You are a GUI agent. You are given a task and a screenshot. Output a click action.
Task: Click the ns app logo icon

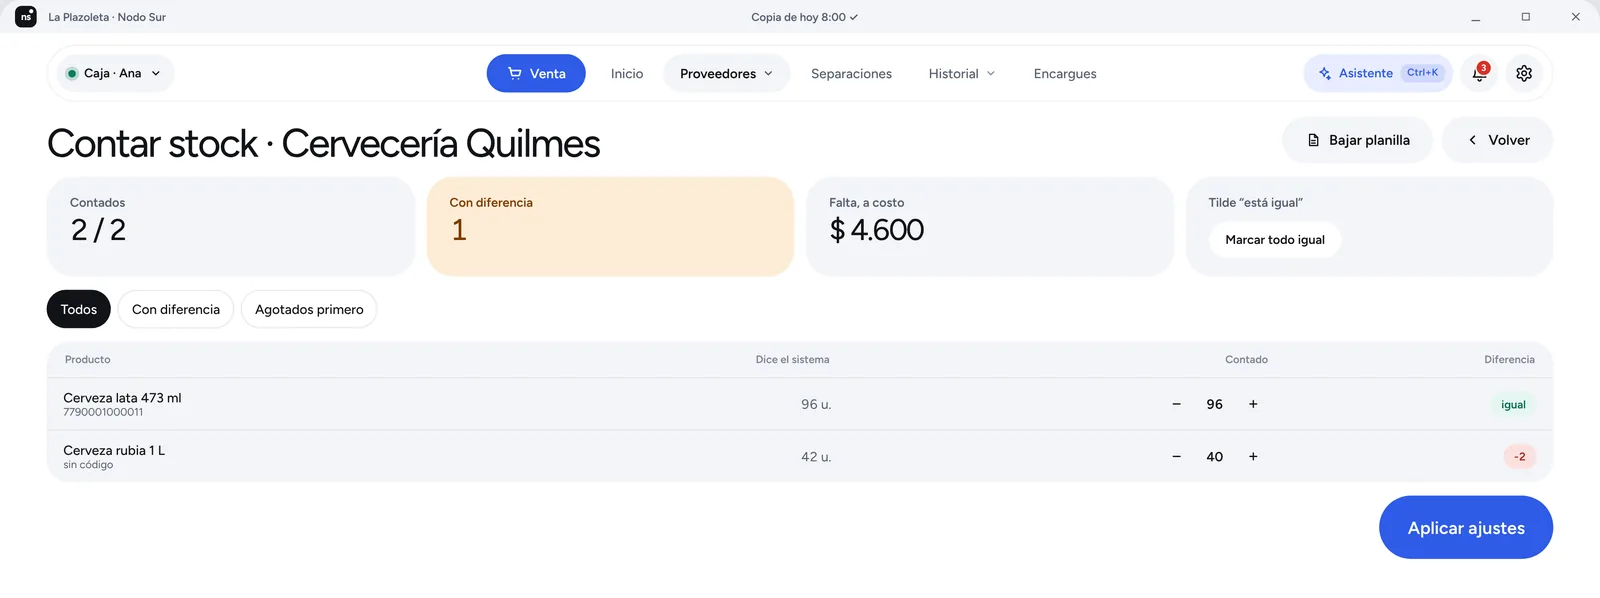click(26, 16)
